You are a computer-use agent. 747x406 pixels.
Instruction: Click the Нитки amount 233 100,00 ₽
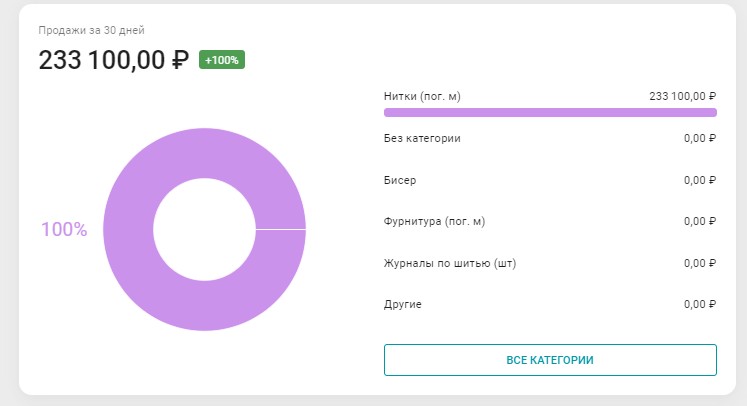point(683,96)
